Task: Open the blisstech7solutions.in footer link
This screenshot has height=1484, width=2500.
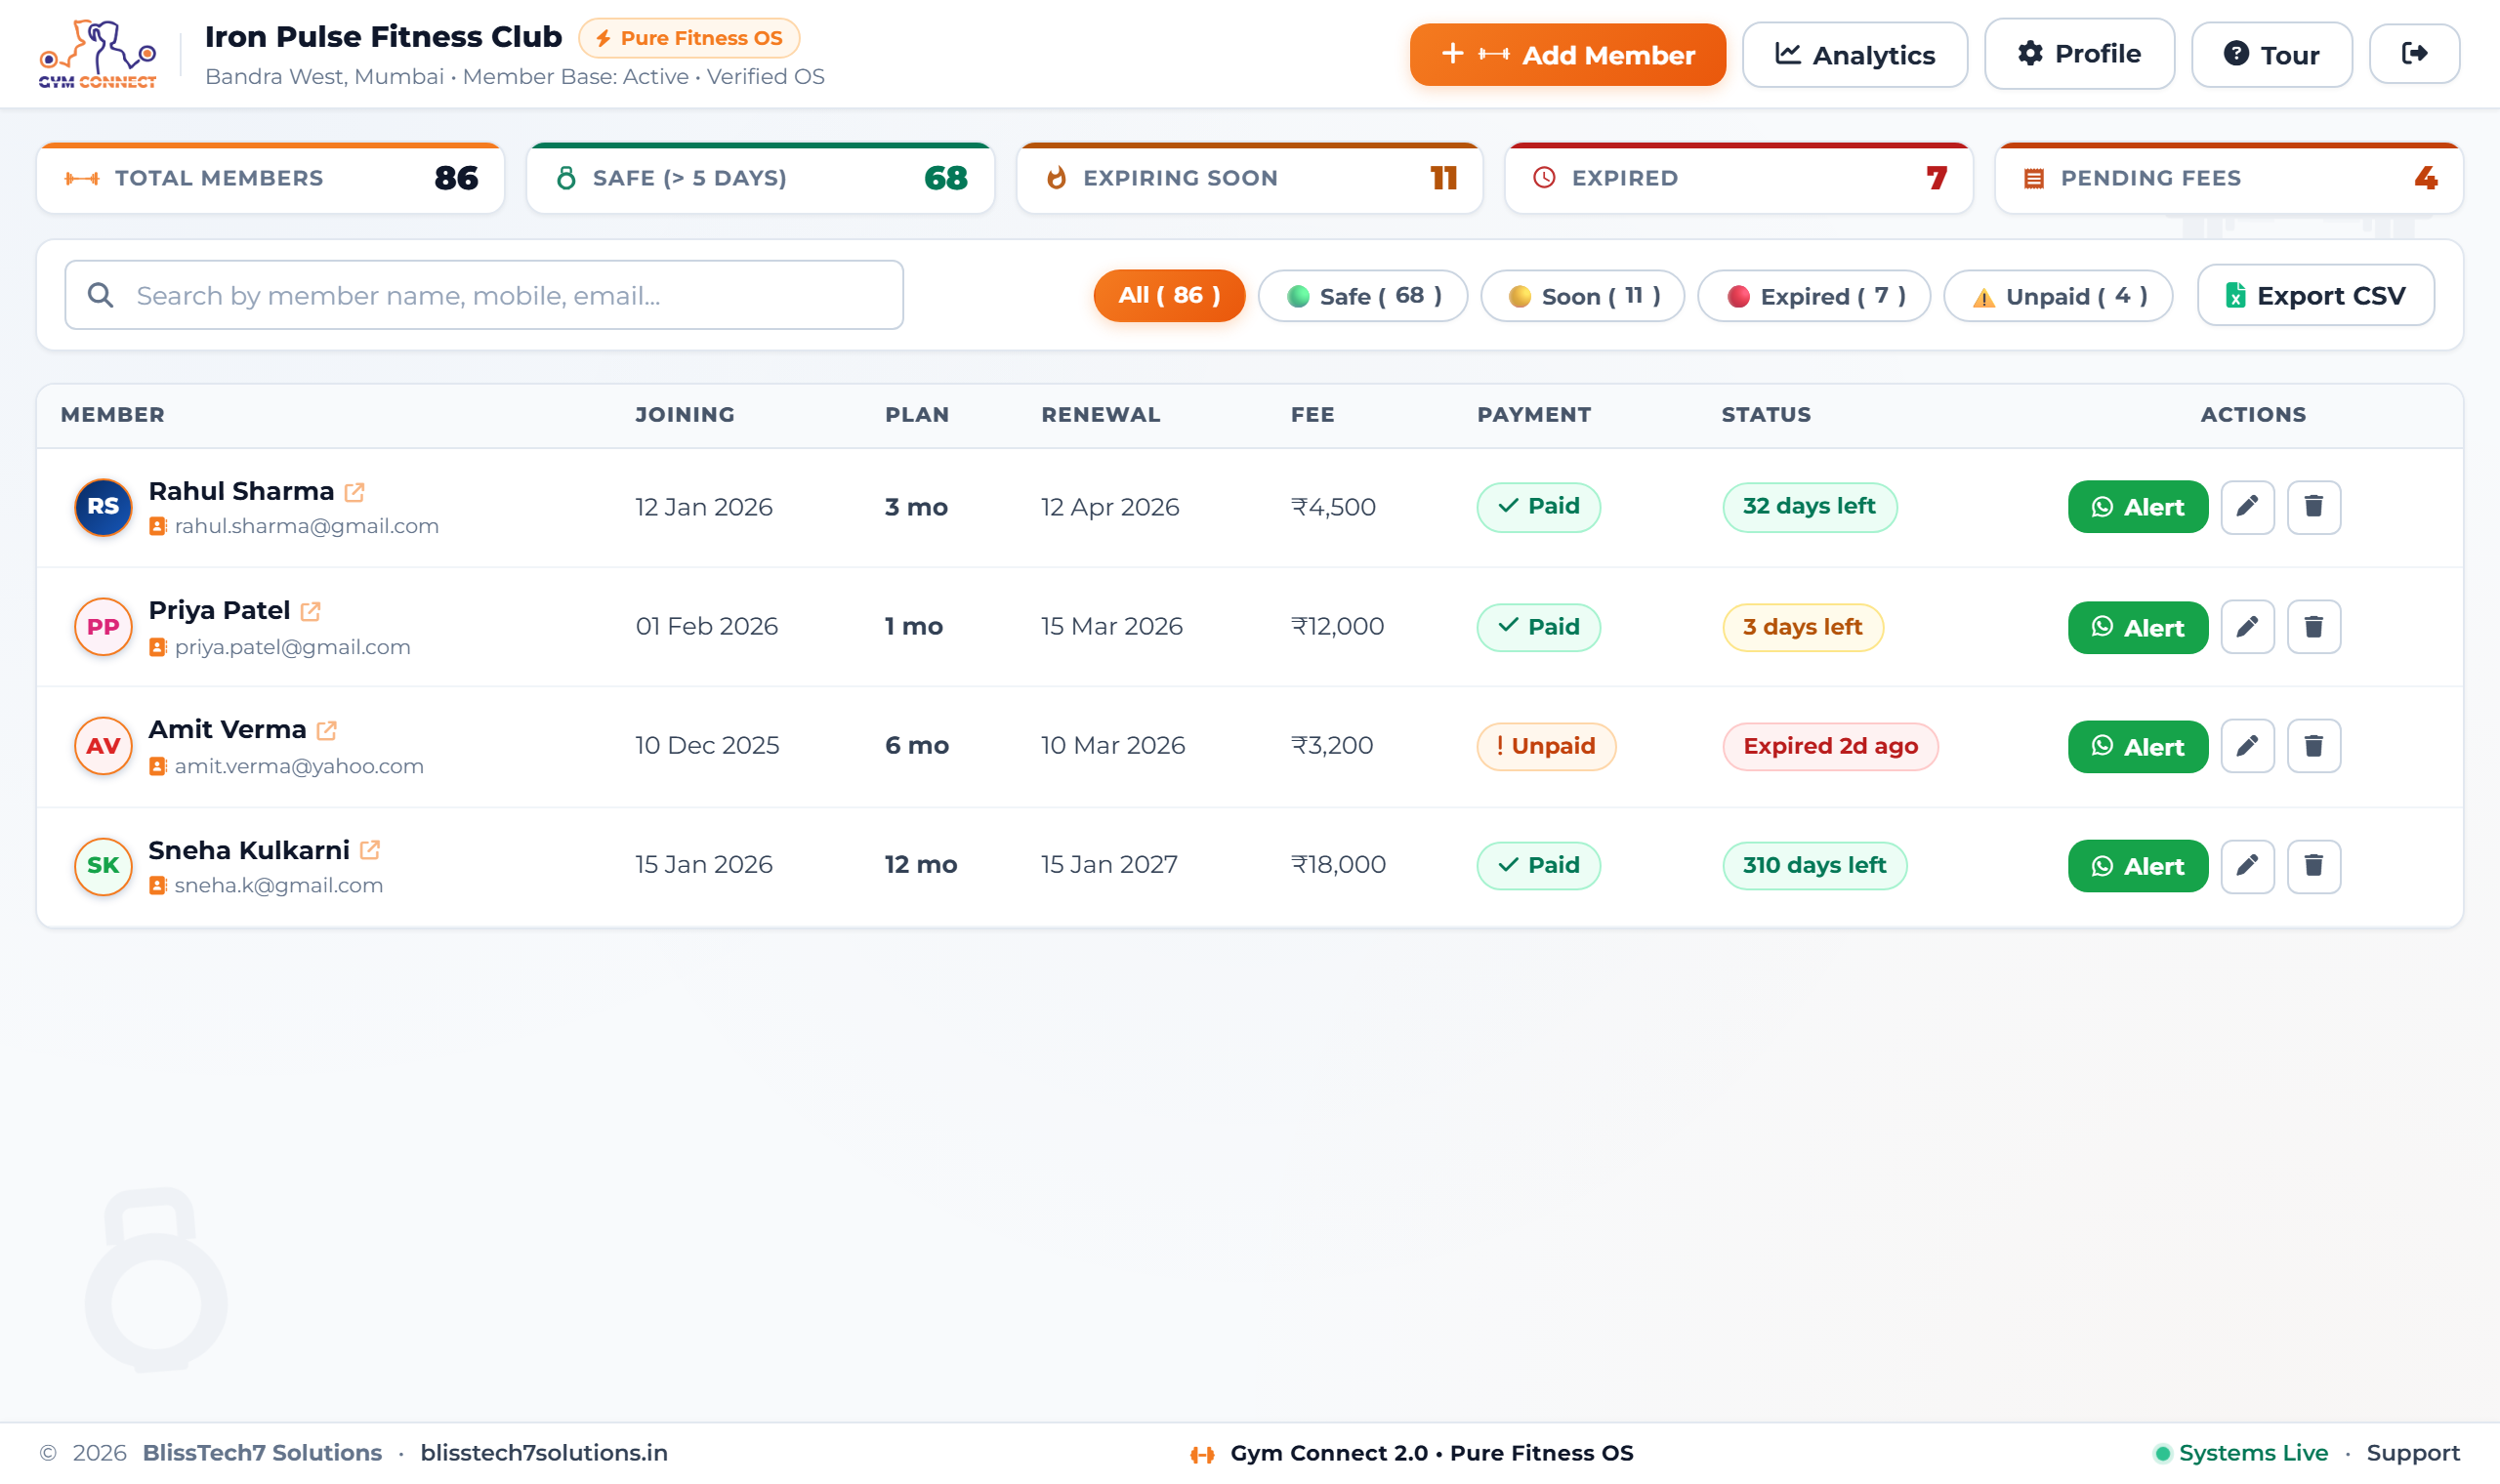Action: coord(544,1453)
